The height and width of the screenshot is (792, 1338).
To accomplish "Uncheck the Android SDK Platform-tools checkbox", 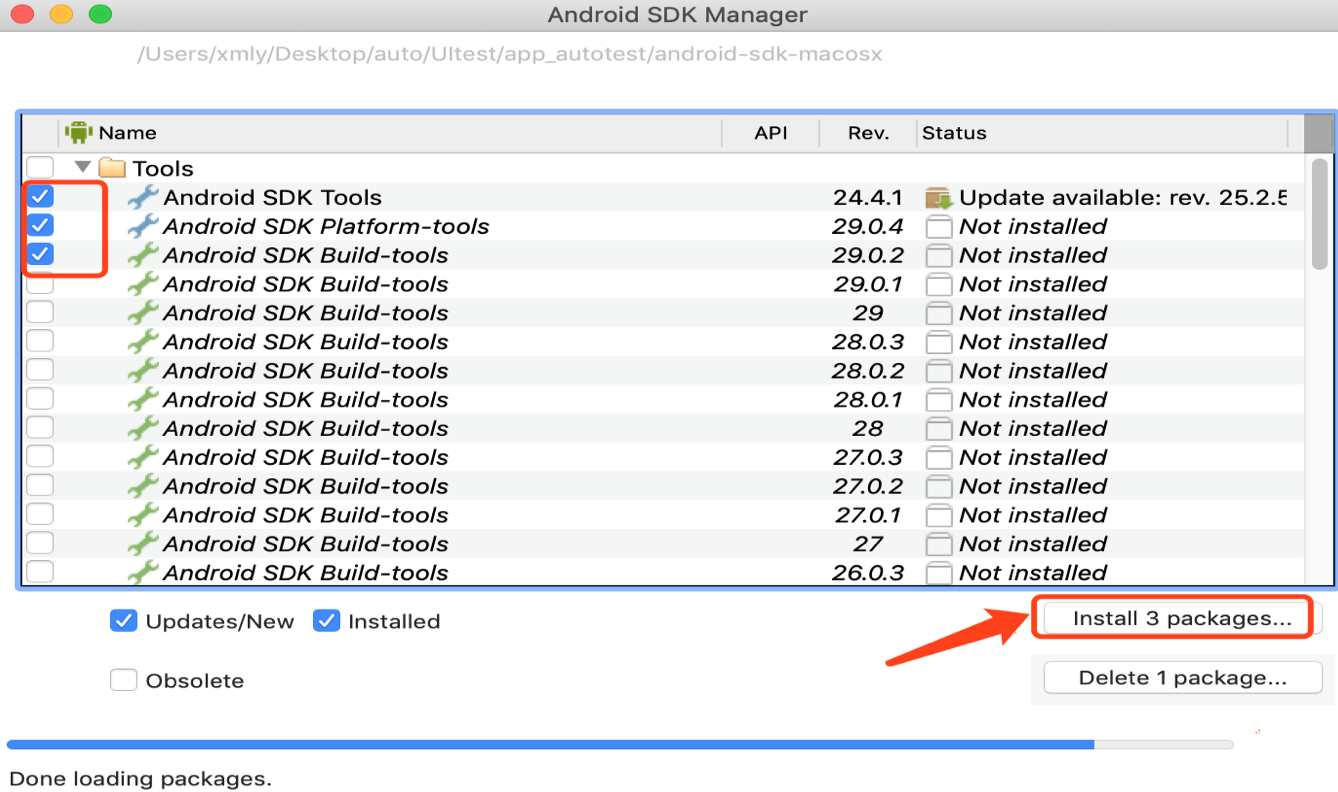I will 40,226.
